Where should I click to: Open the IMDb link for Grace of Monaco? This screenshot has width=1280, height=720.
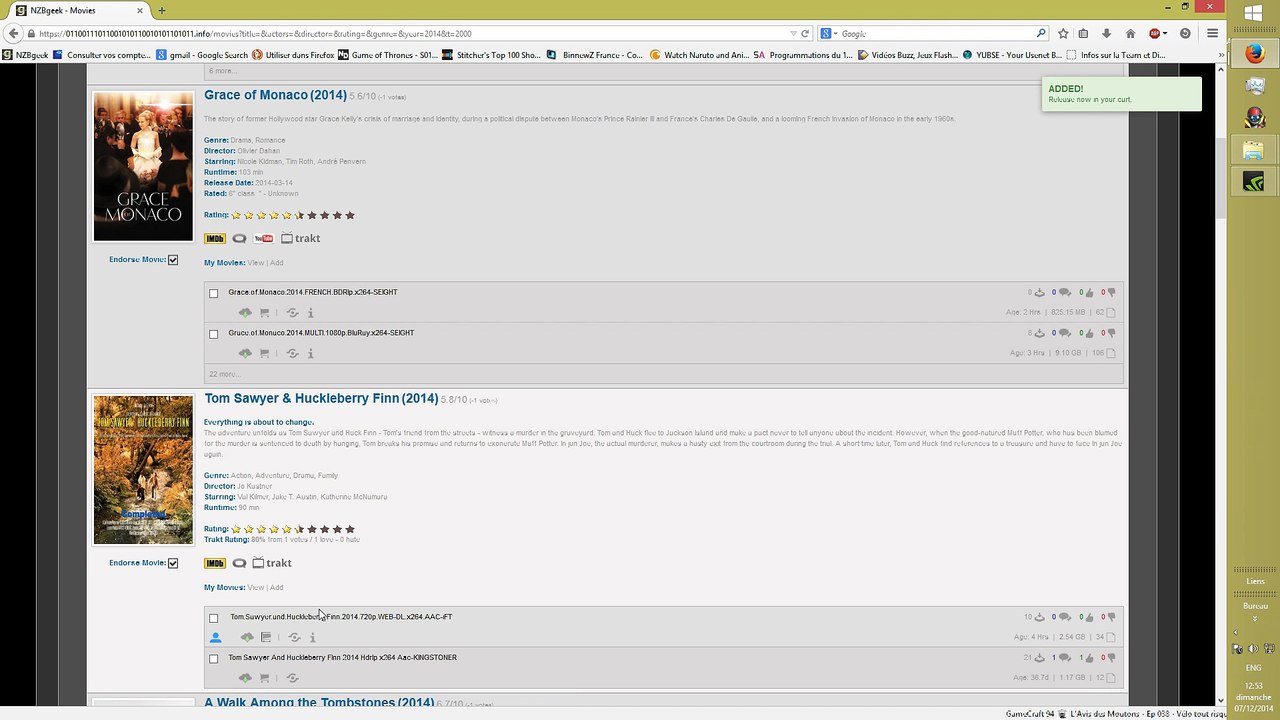pyautogui.click(x=214, y=239)
